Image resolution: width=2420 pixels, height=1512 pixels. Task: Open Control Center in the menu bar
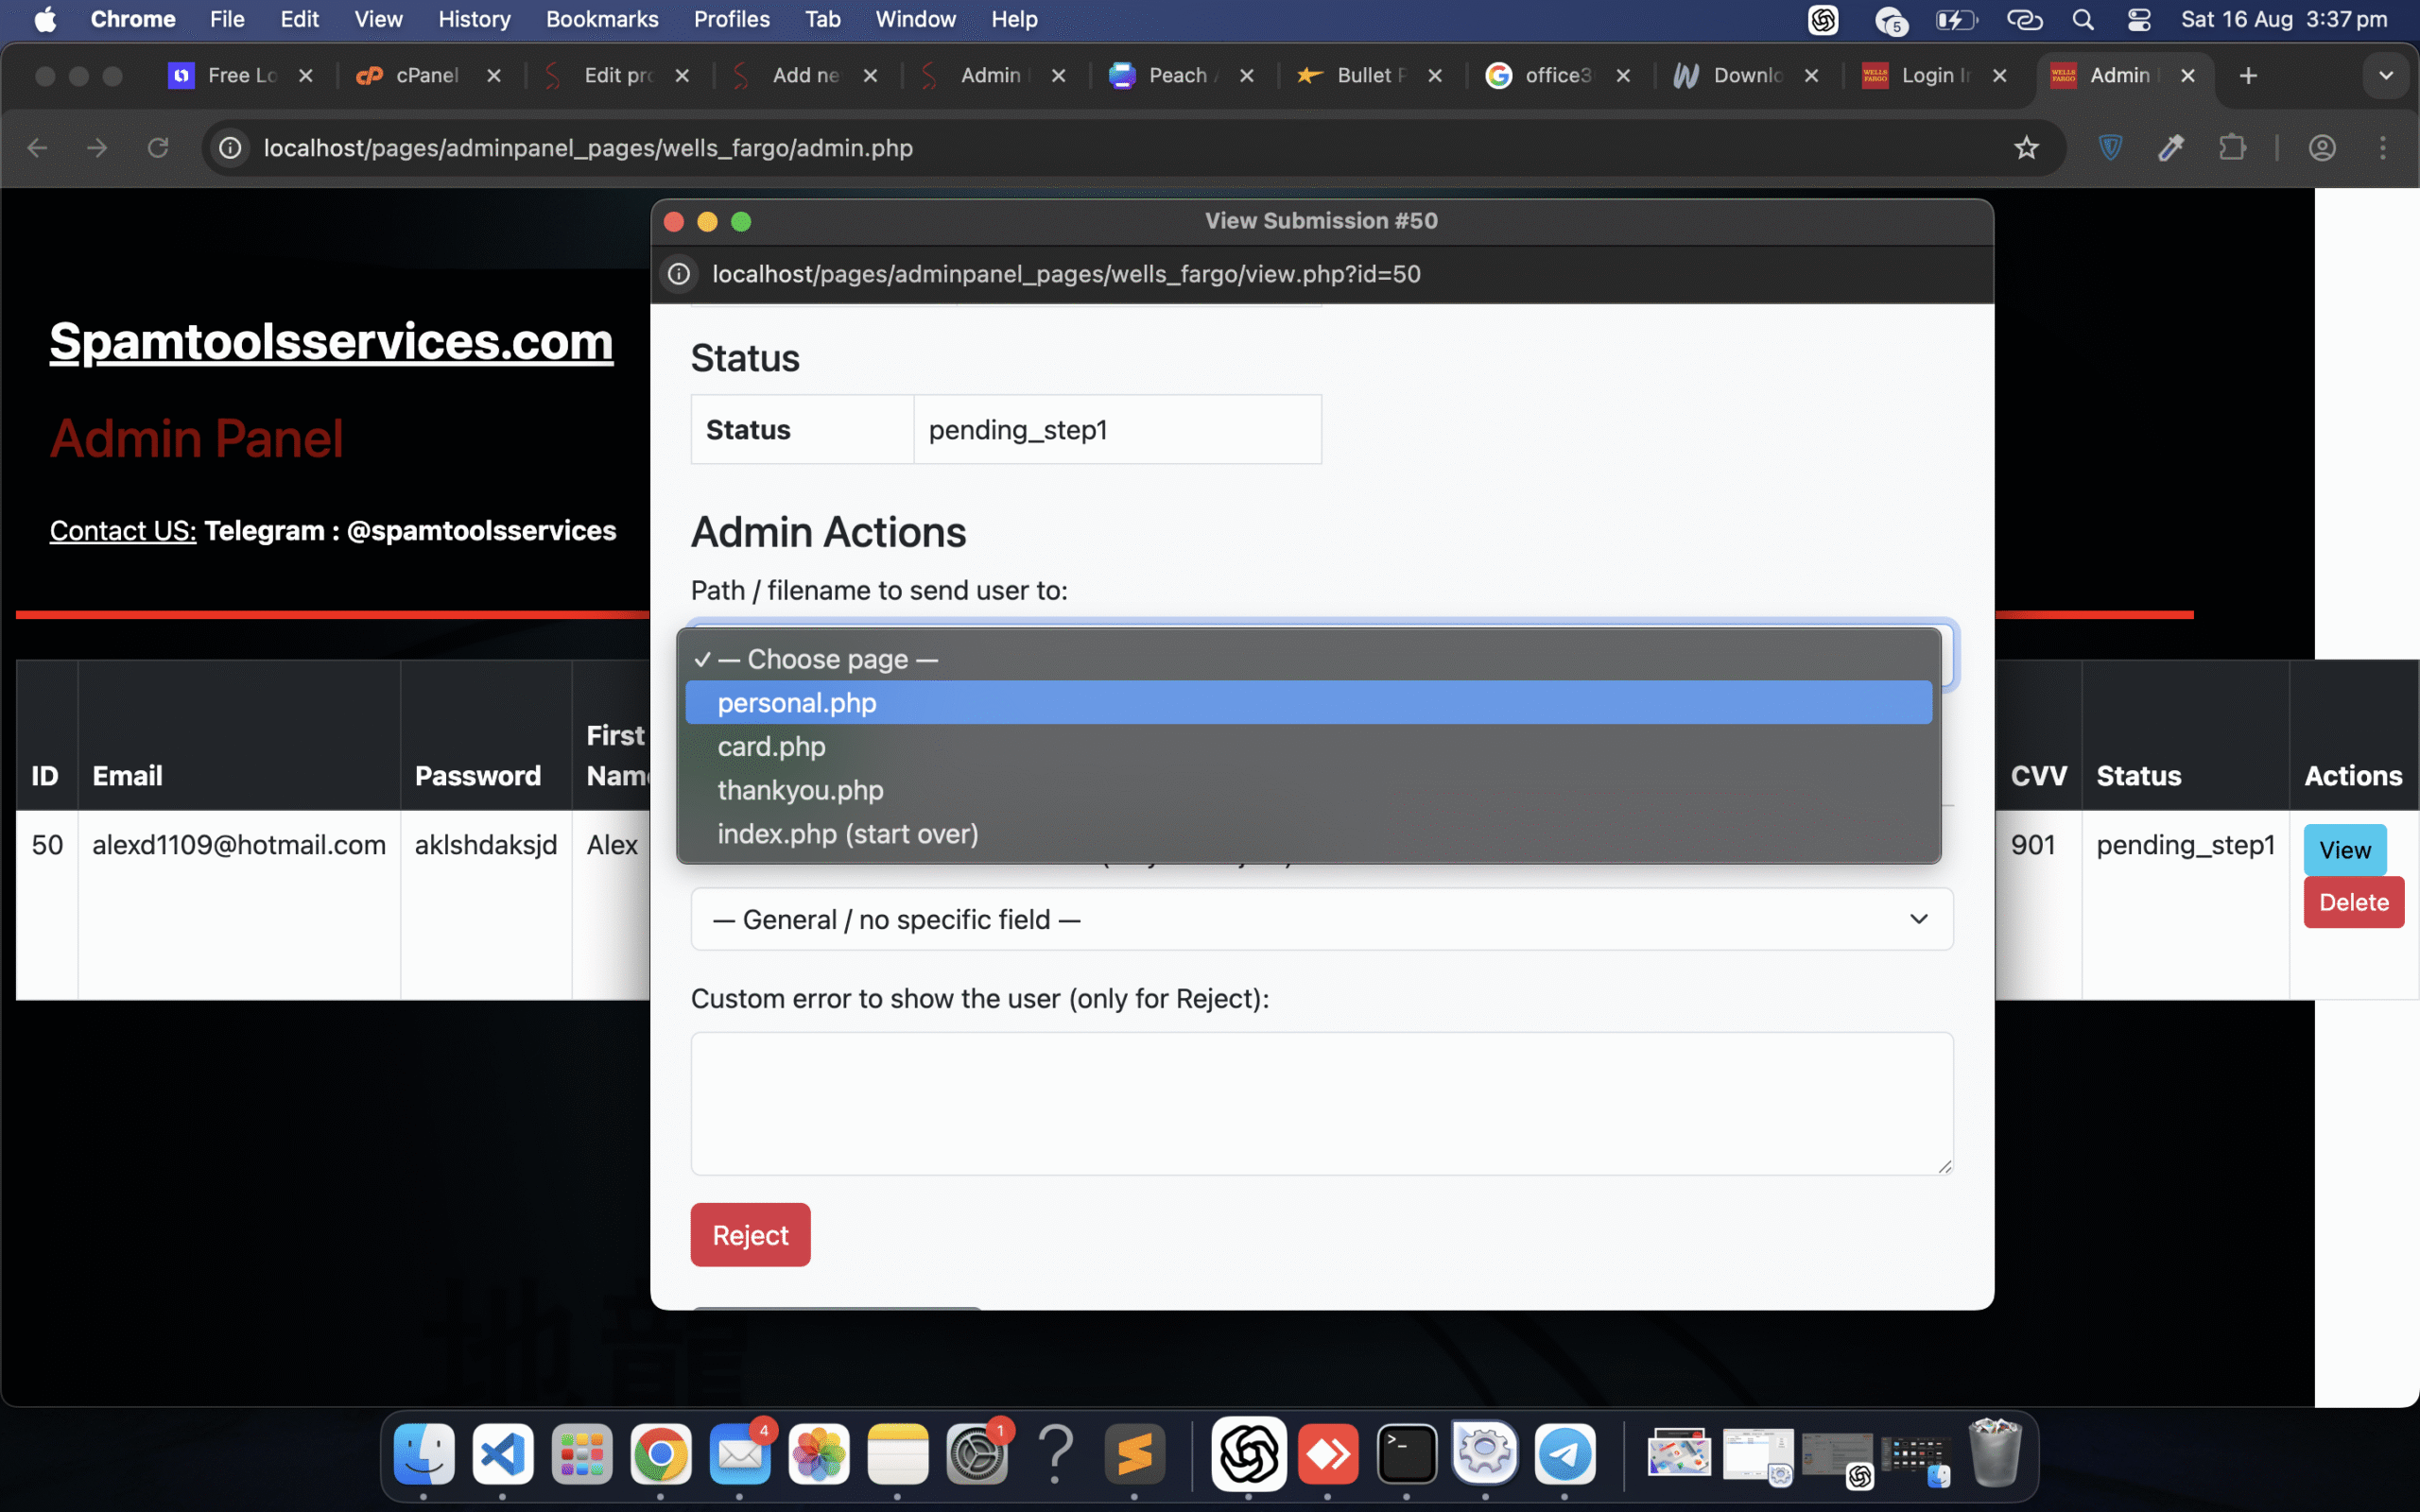pyautogui.click(x=2139, y=20)
